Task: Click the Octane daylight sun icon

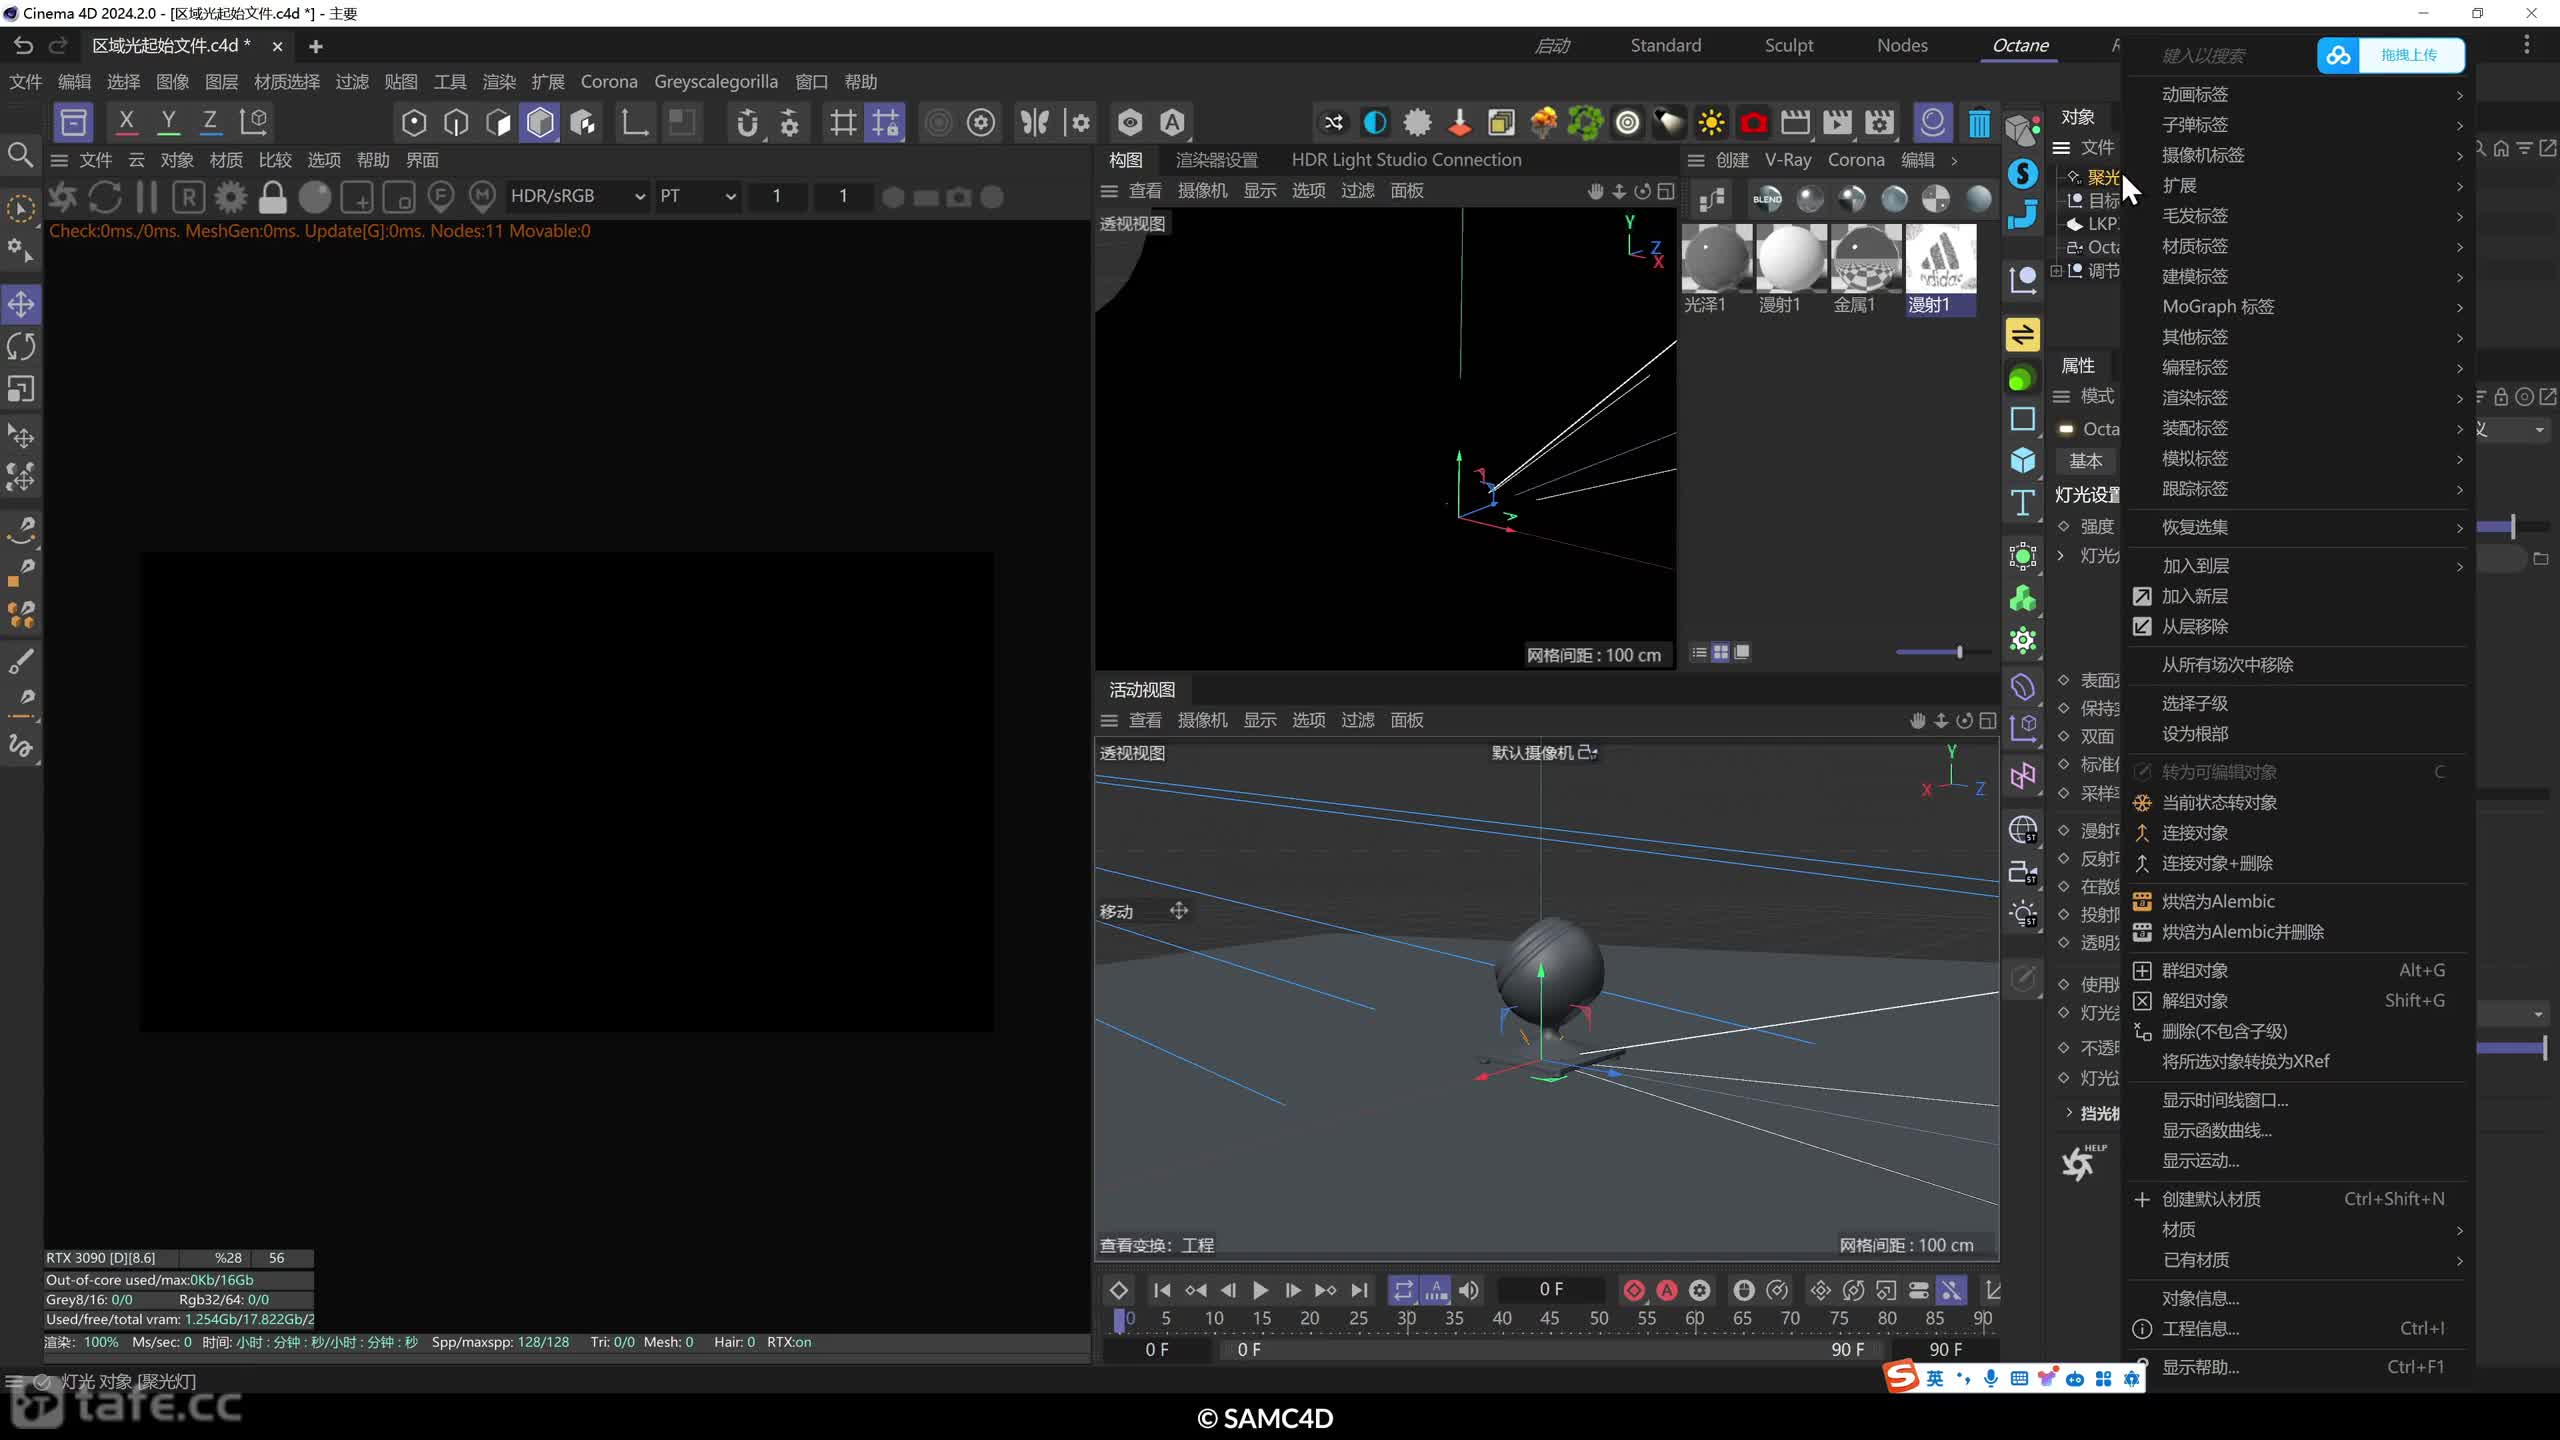Action: [1711, 122]
